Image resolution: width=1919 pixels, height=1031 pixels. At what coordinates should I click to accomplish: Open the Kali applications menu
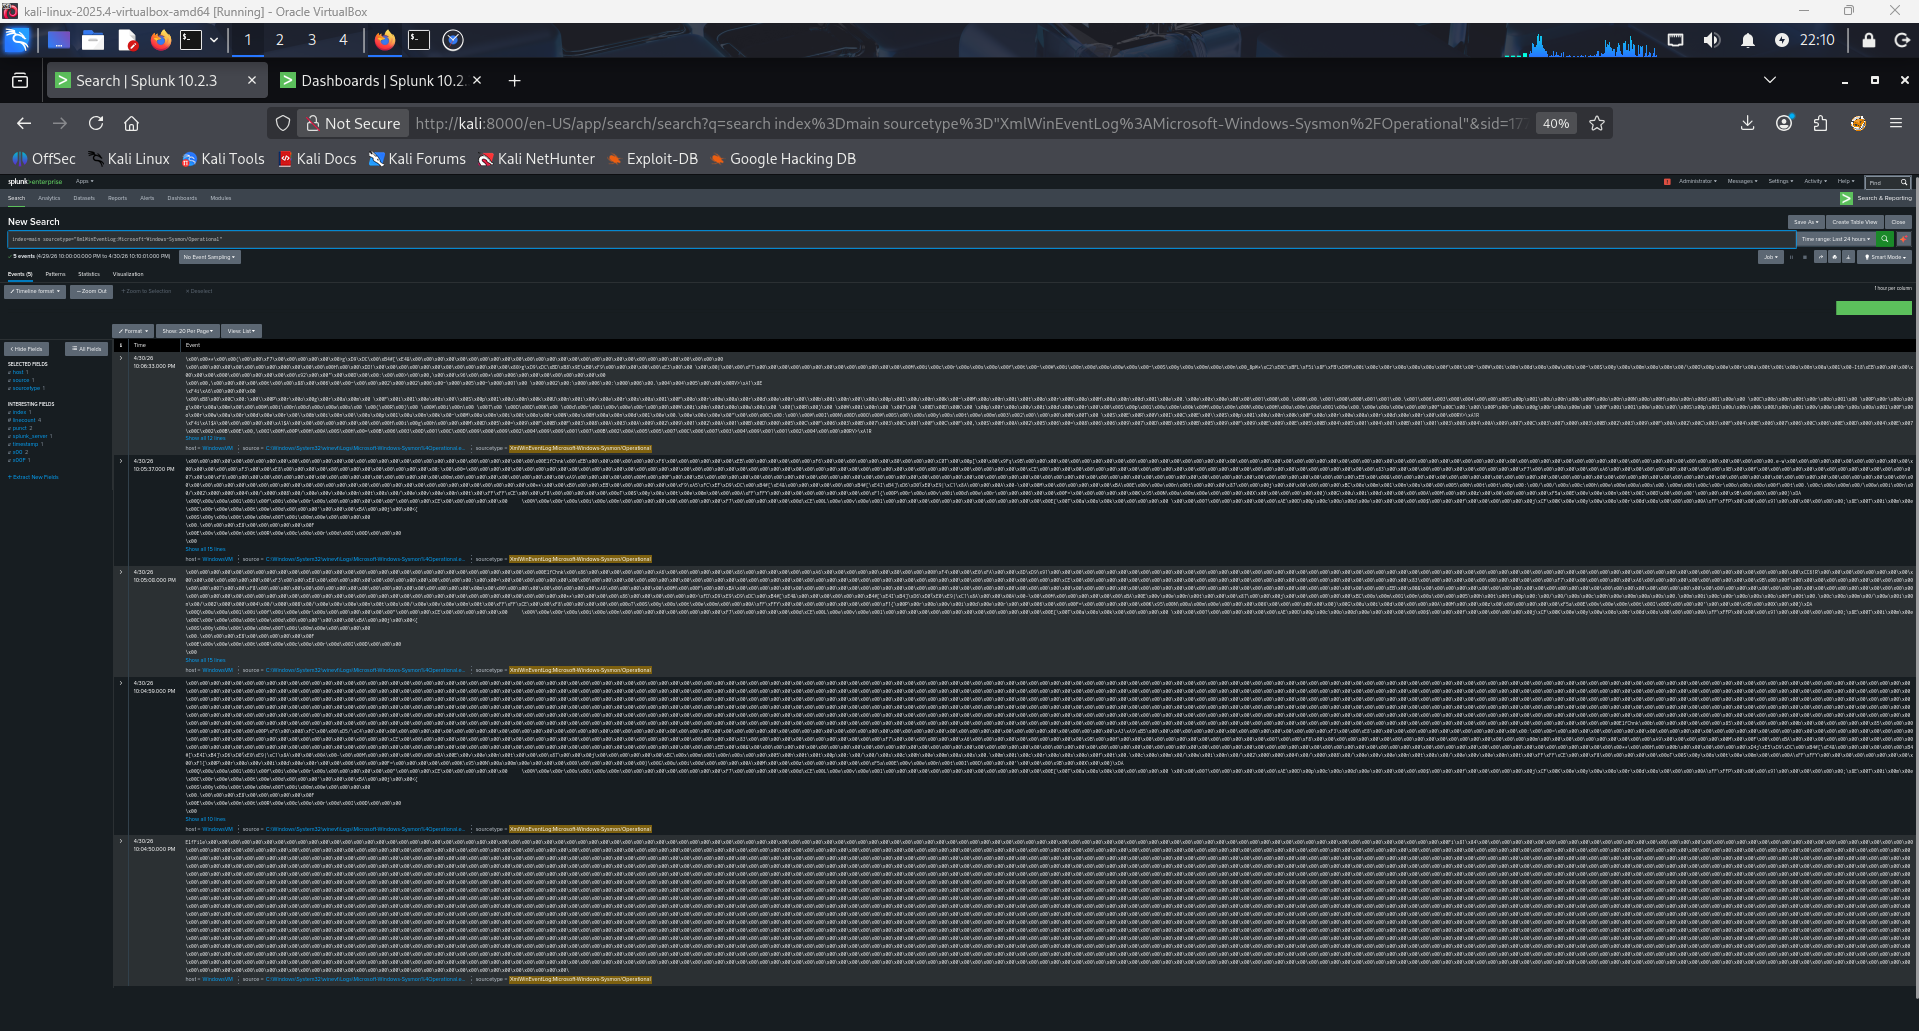pos(17,40)
